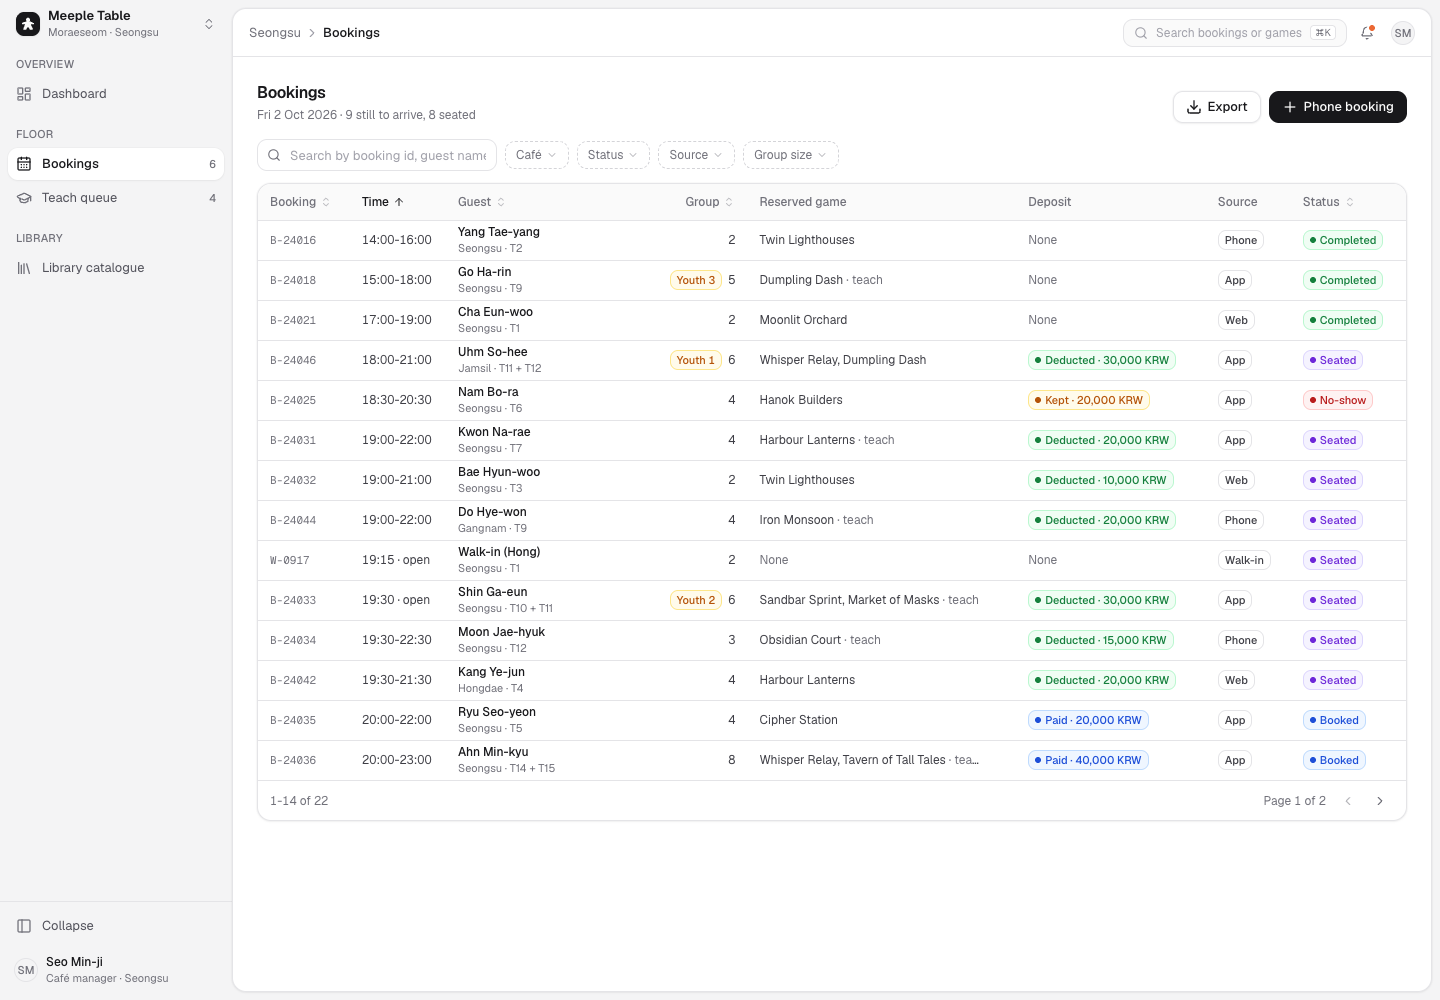Viewport: 1440px width, 1000px height.
Task: Click the plus icon in Phone booking
Action: click(1290, 107)
